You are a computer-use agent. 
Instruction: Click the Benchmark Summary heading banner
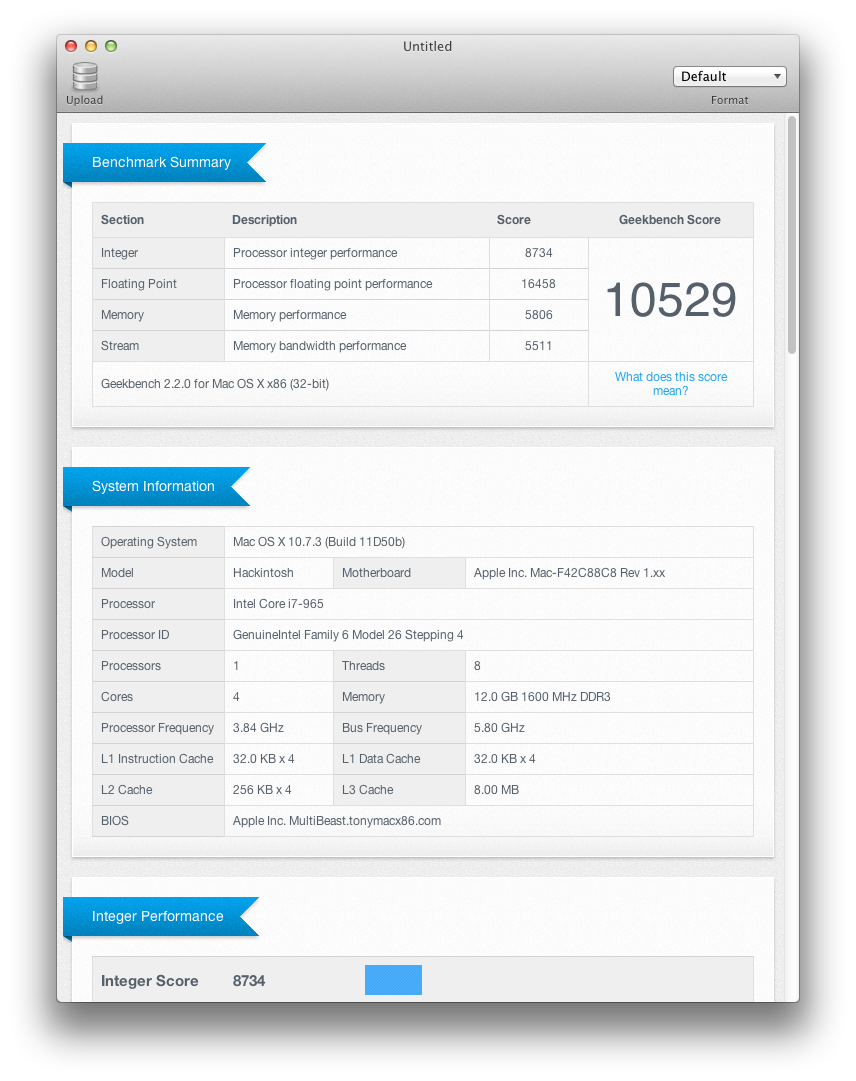[x=164, y=163]
